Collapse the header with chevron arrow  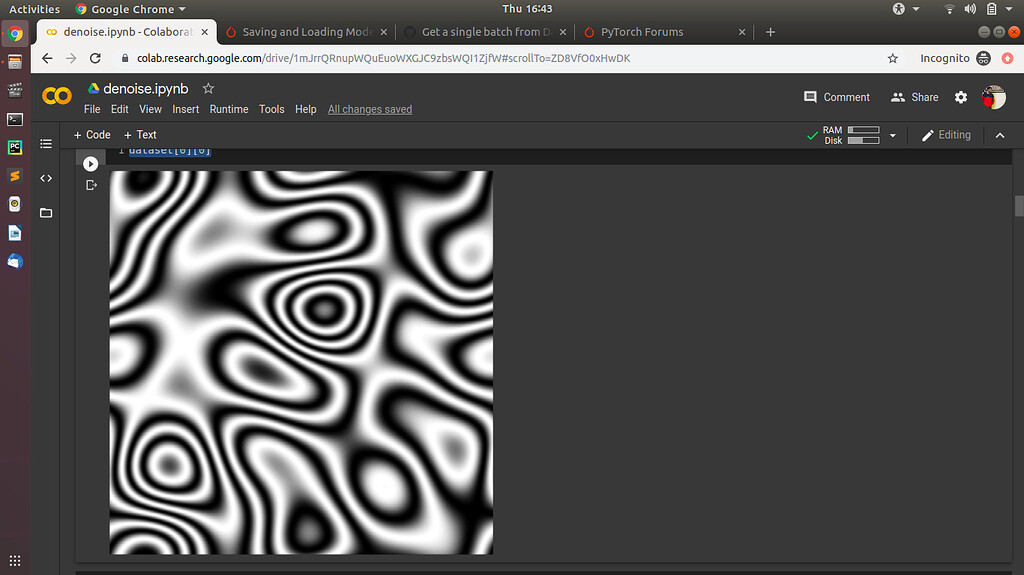(x=998, y=135)
